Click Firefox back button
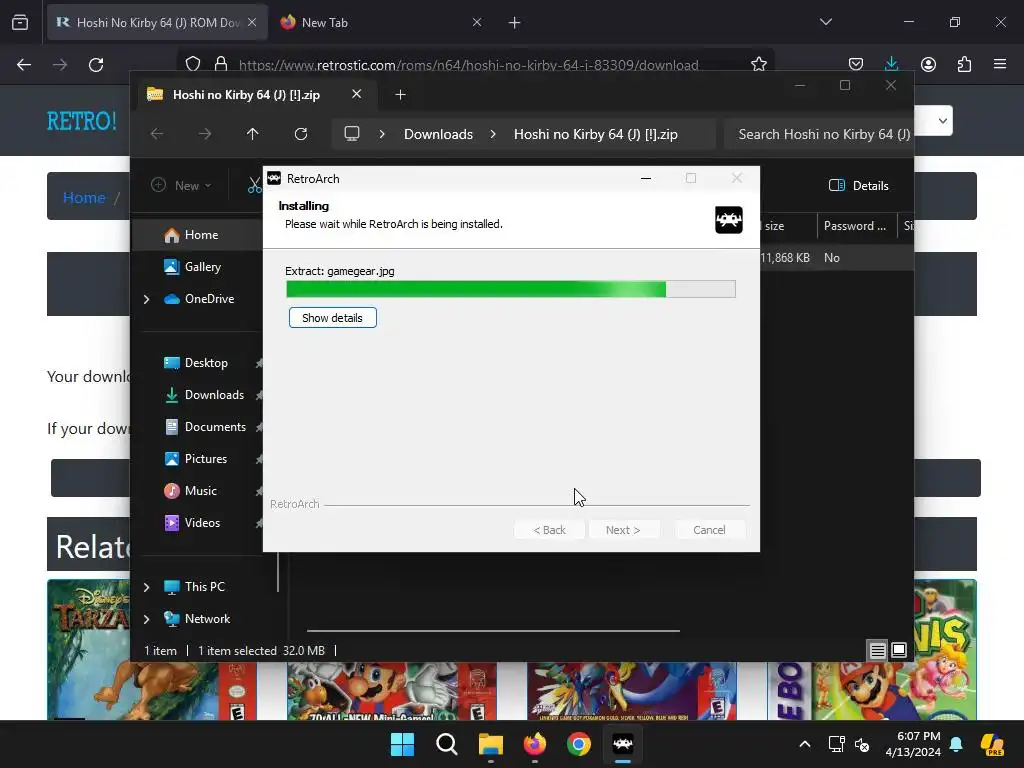 pos(24,65)
